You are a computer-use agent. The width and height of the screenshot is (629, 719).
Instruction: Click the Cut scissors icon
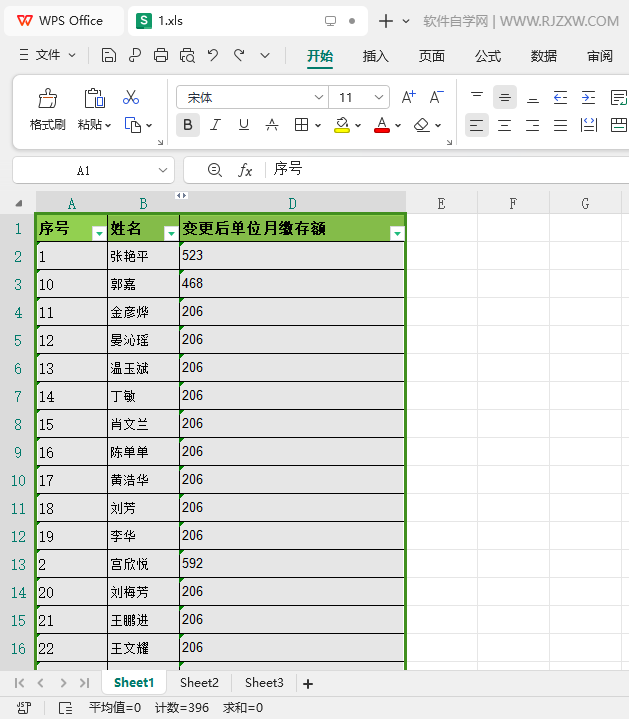pos(131,97)
